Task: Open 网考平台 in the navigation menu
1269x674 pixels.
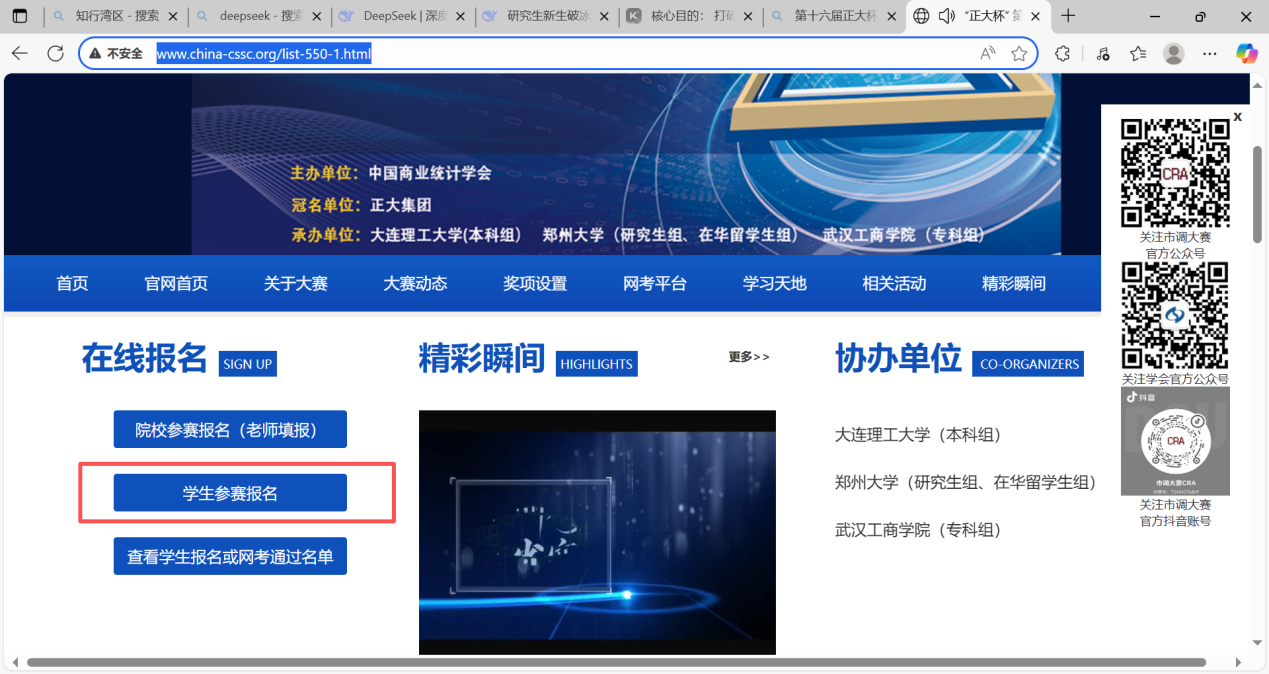Action: [655, 284]
